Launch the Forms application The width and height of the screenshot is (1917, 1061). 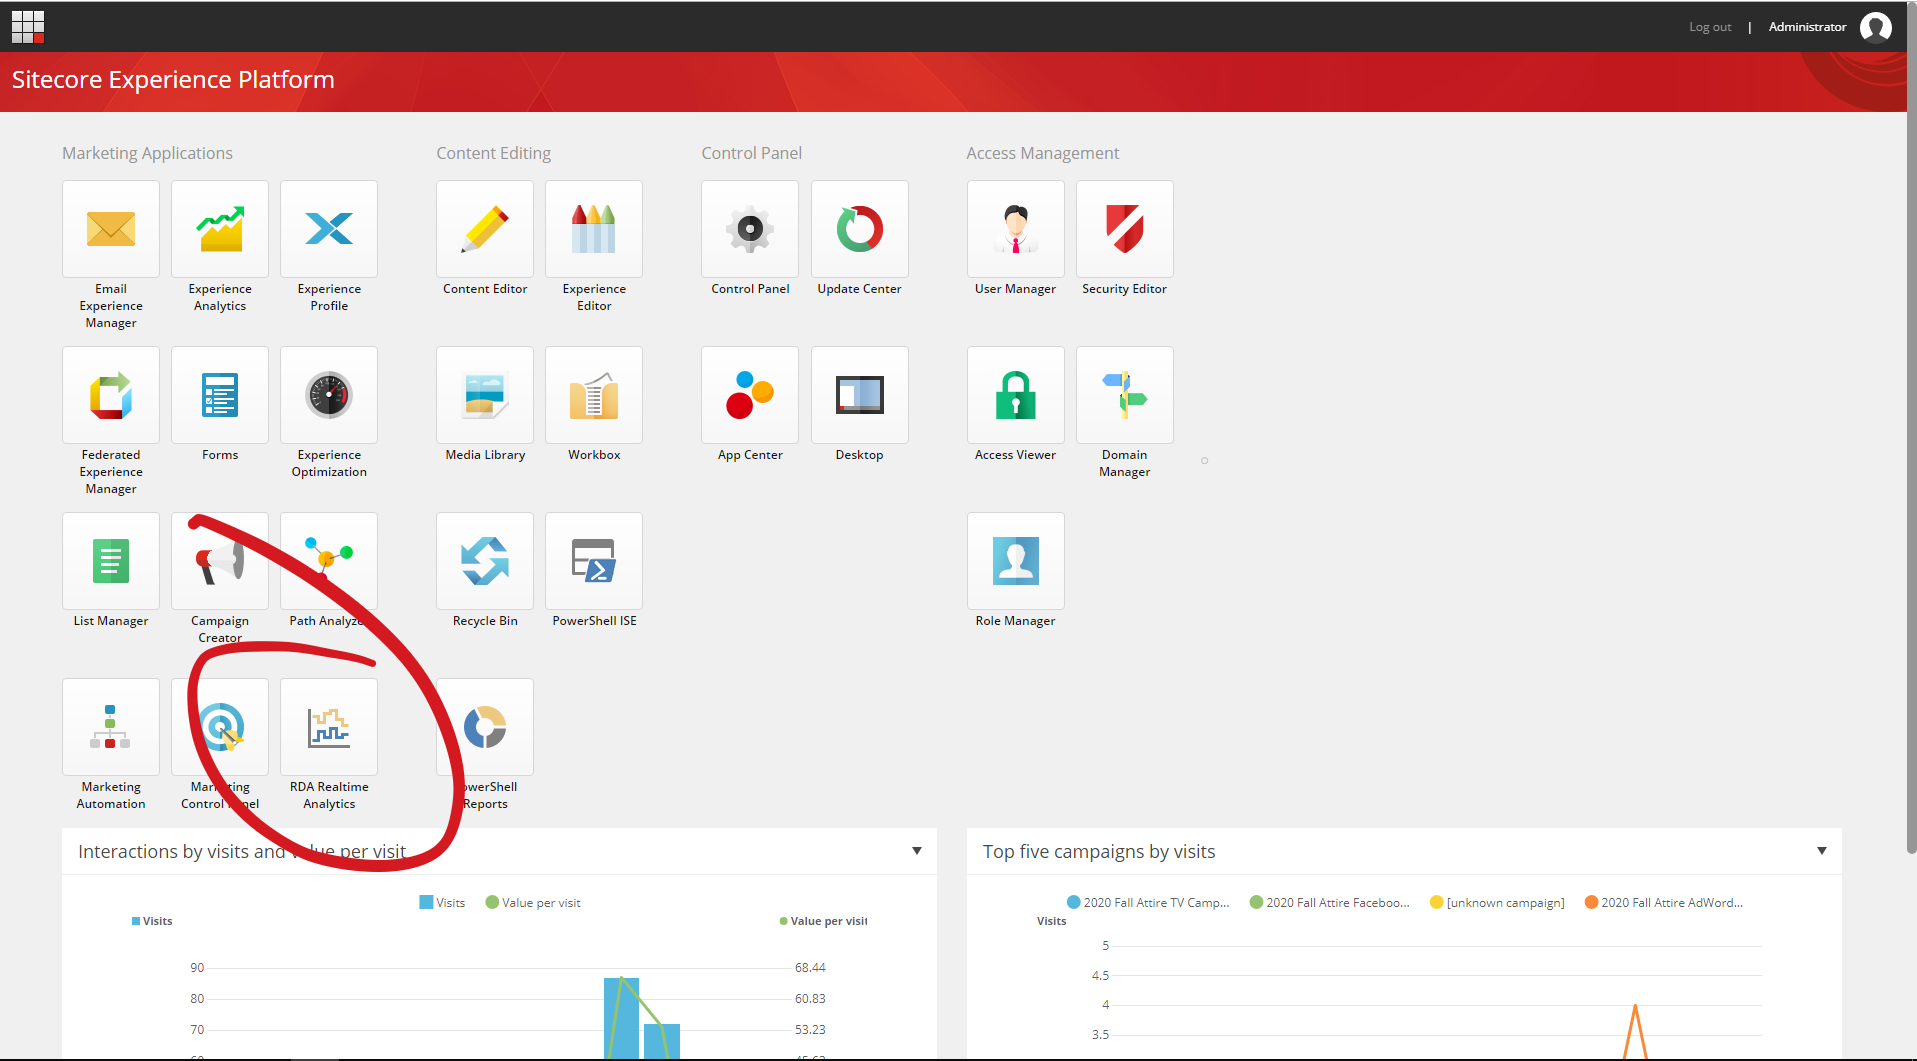pyautogui.click(x=220, y=395)
